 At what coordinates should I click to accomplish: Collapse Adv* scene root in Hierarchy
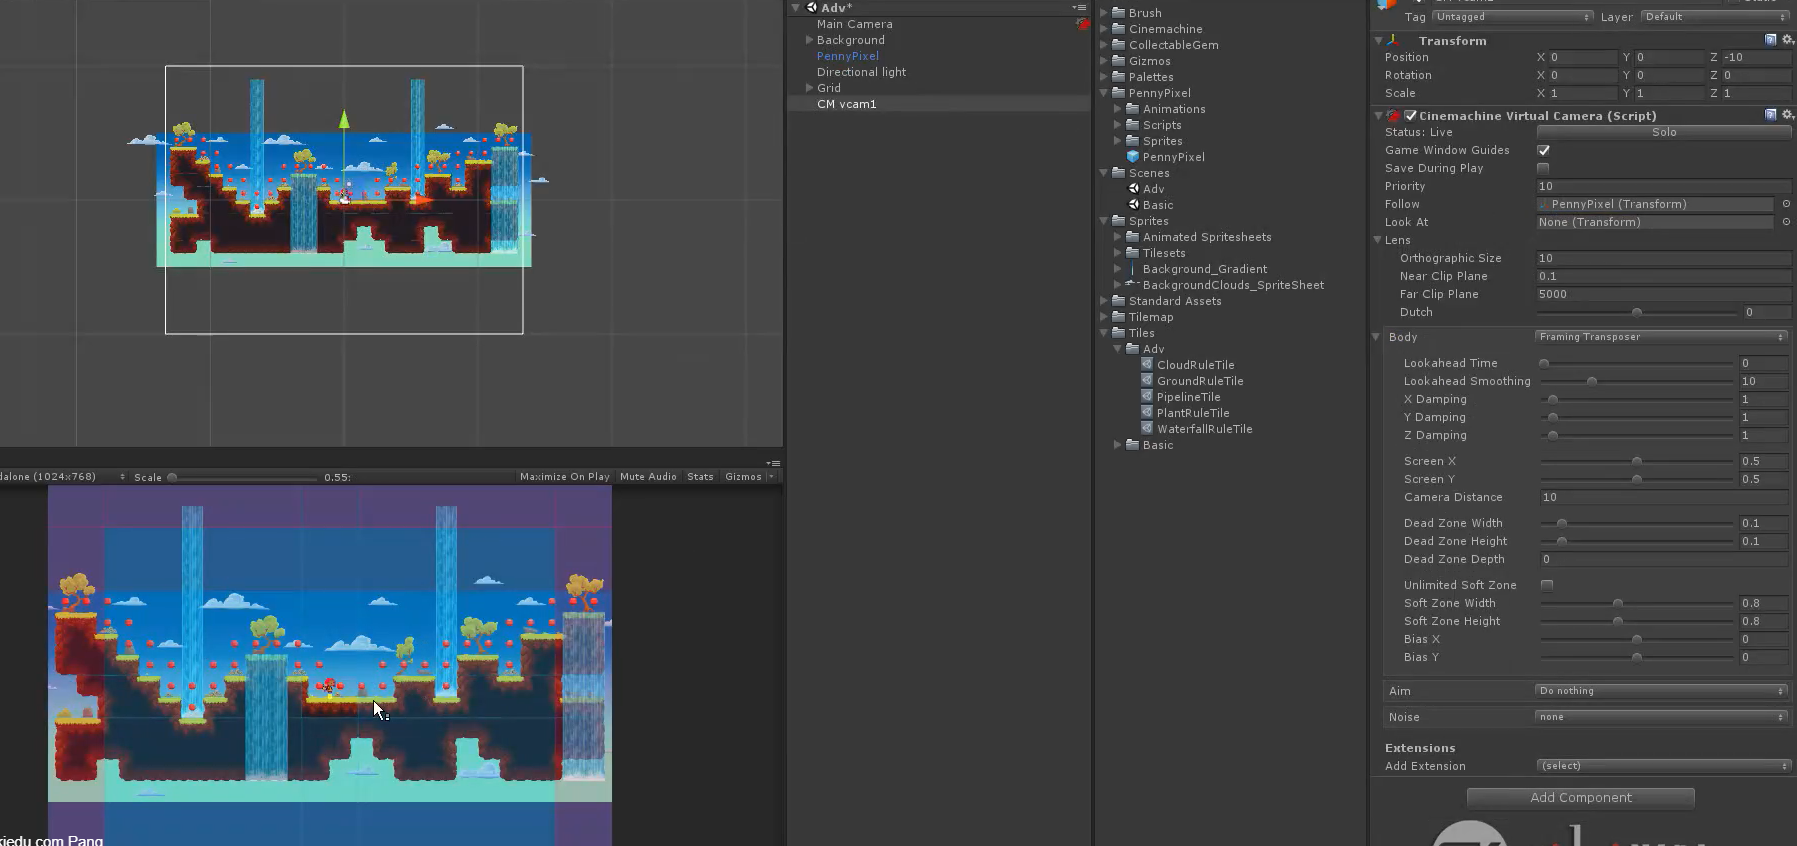point(796,7)
